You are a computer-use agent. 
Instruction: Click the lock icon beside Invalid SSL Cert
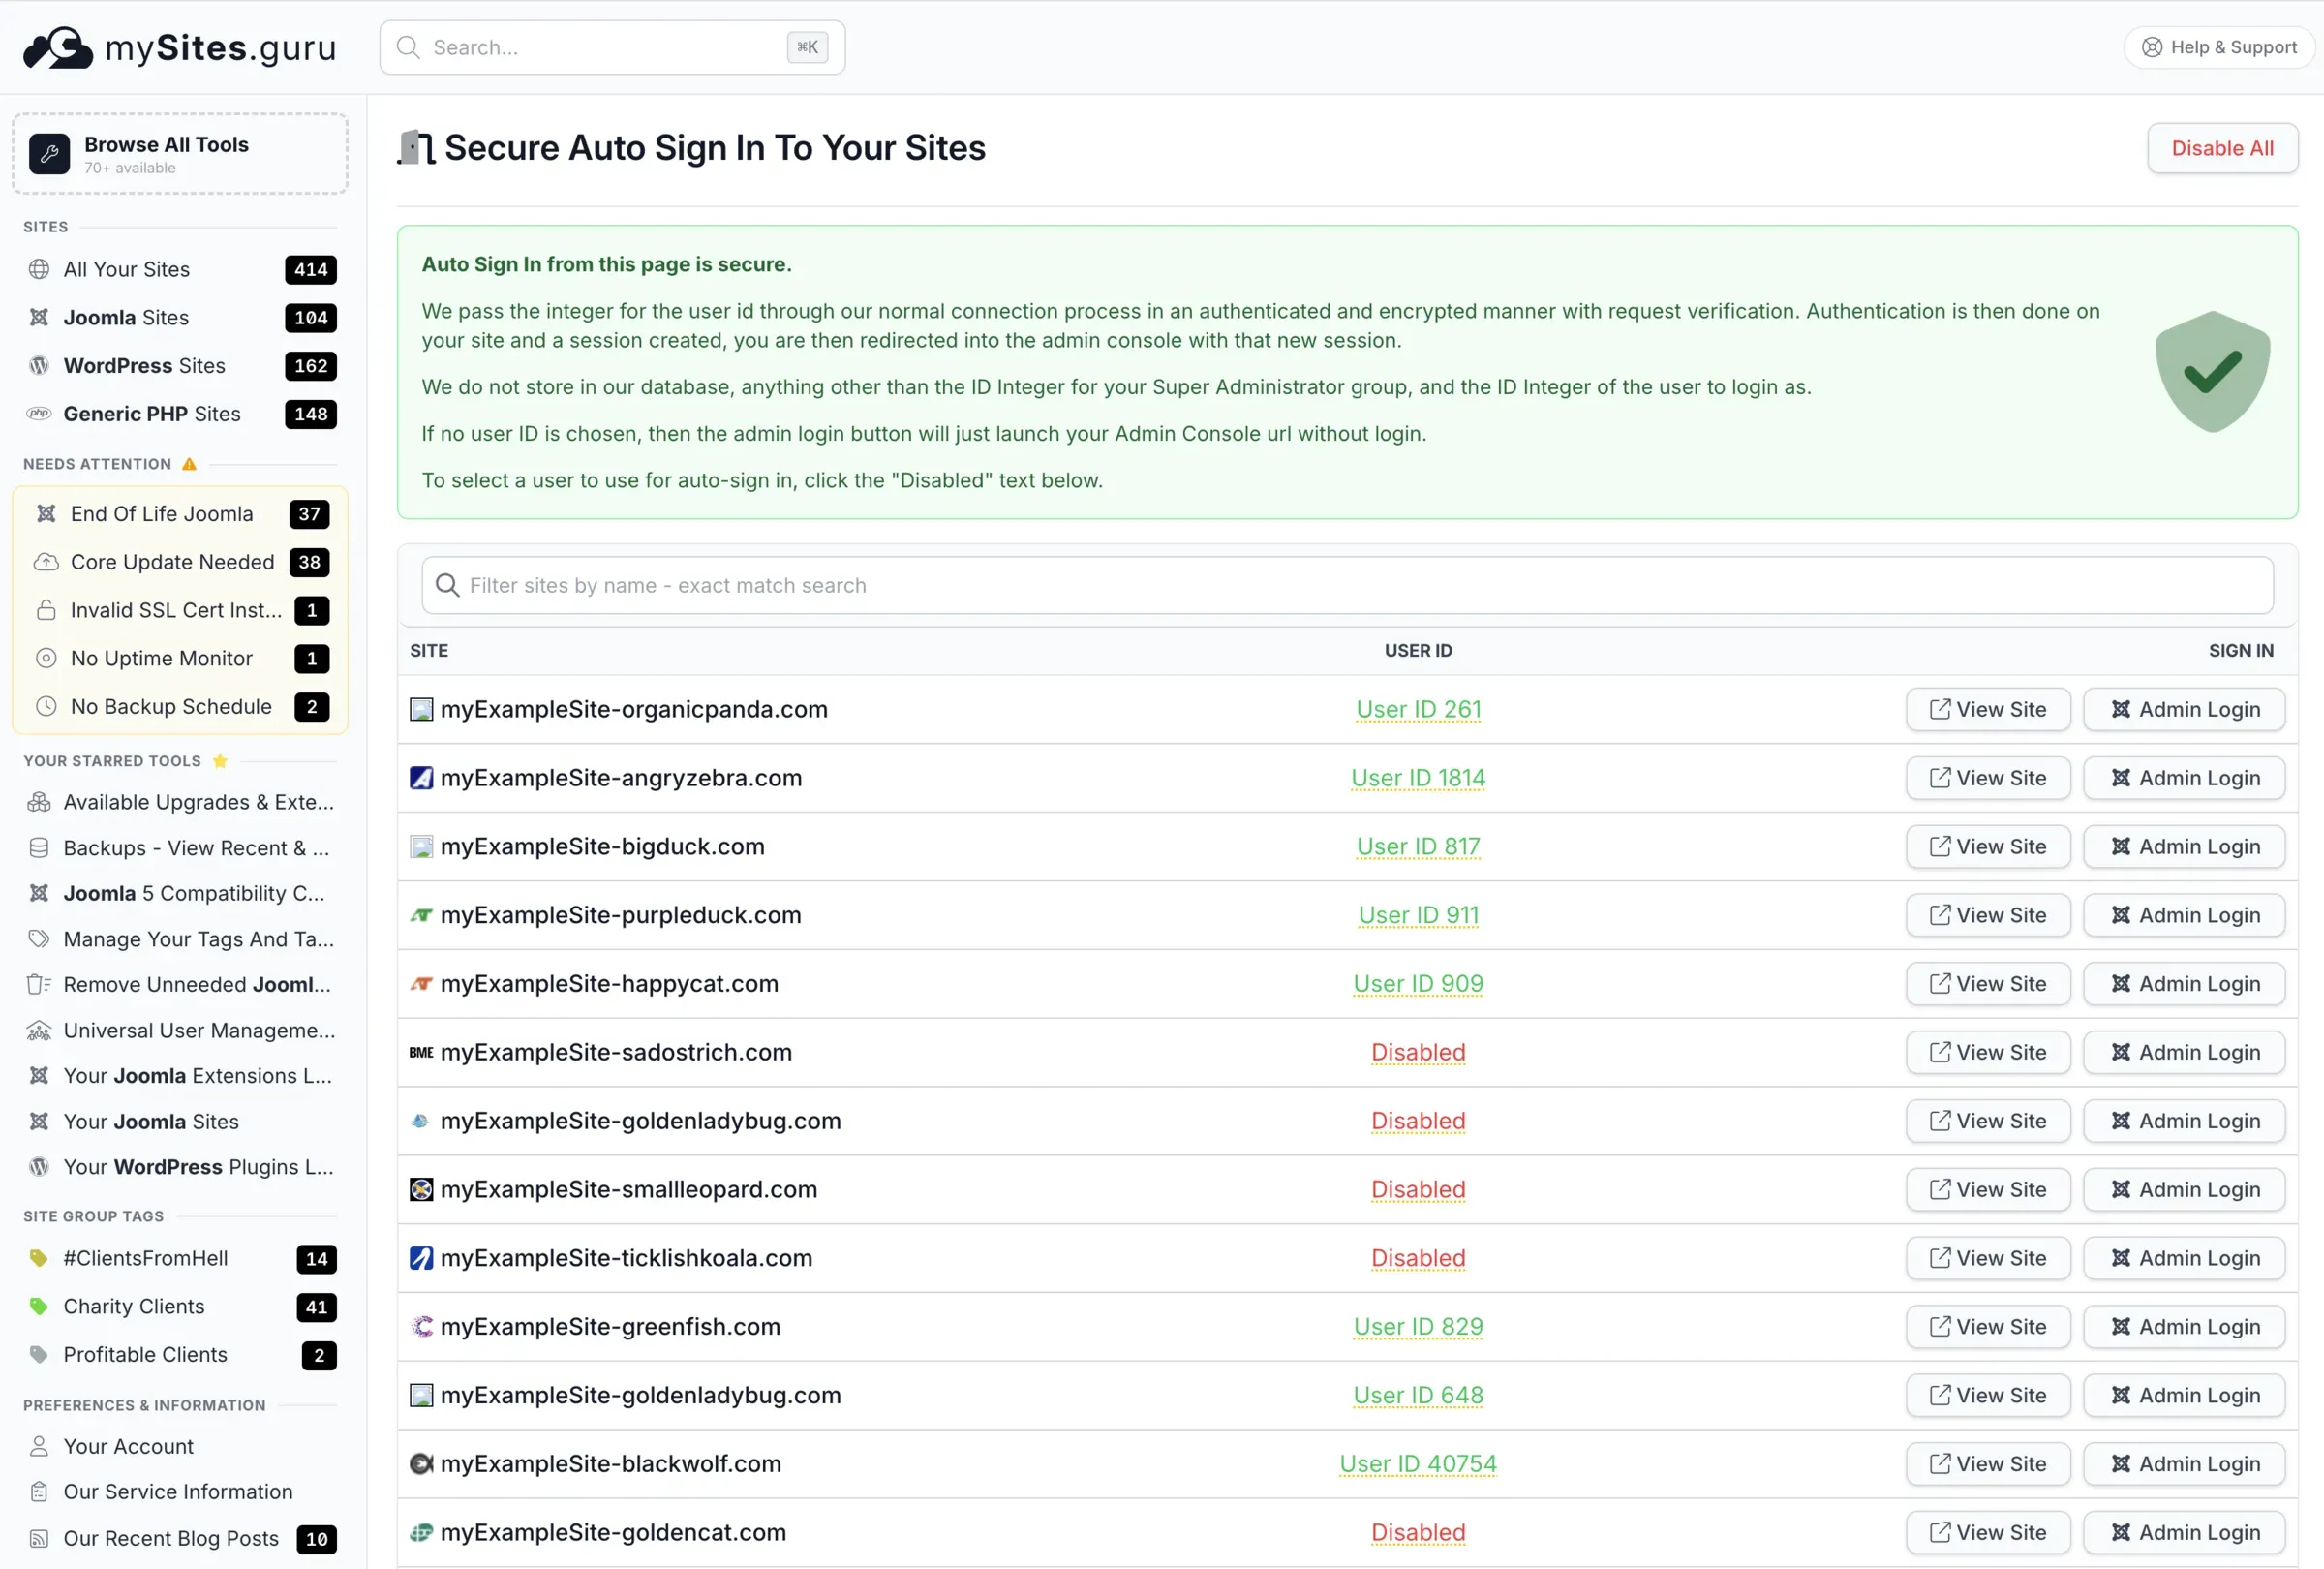point(47,610)
